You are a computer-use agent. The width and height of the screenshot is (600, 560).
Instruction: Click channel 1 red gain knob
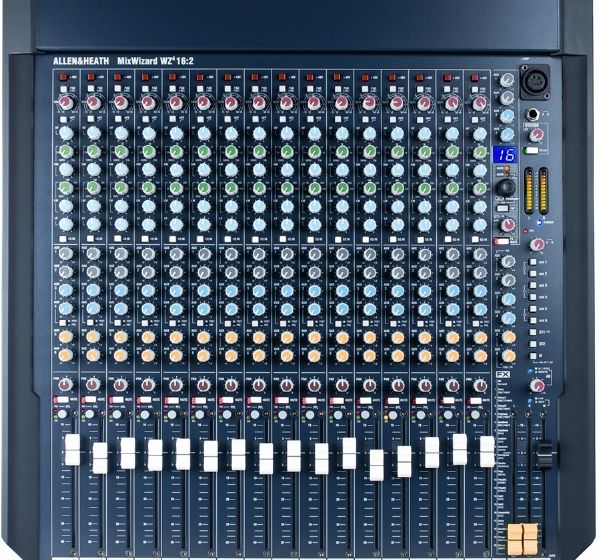tap(66, 103)
